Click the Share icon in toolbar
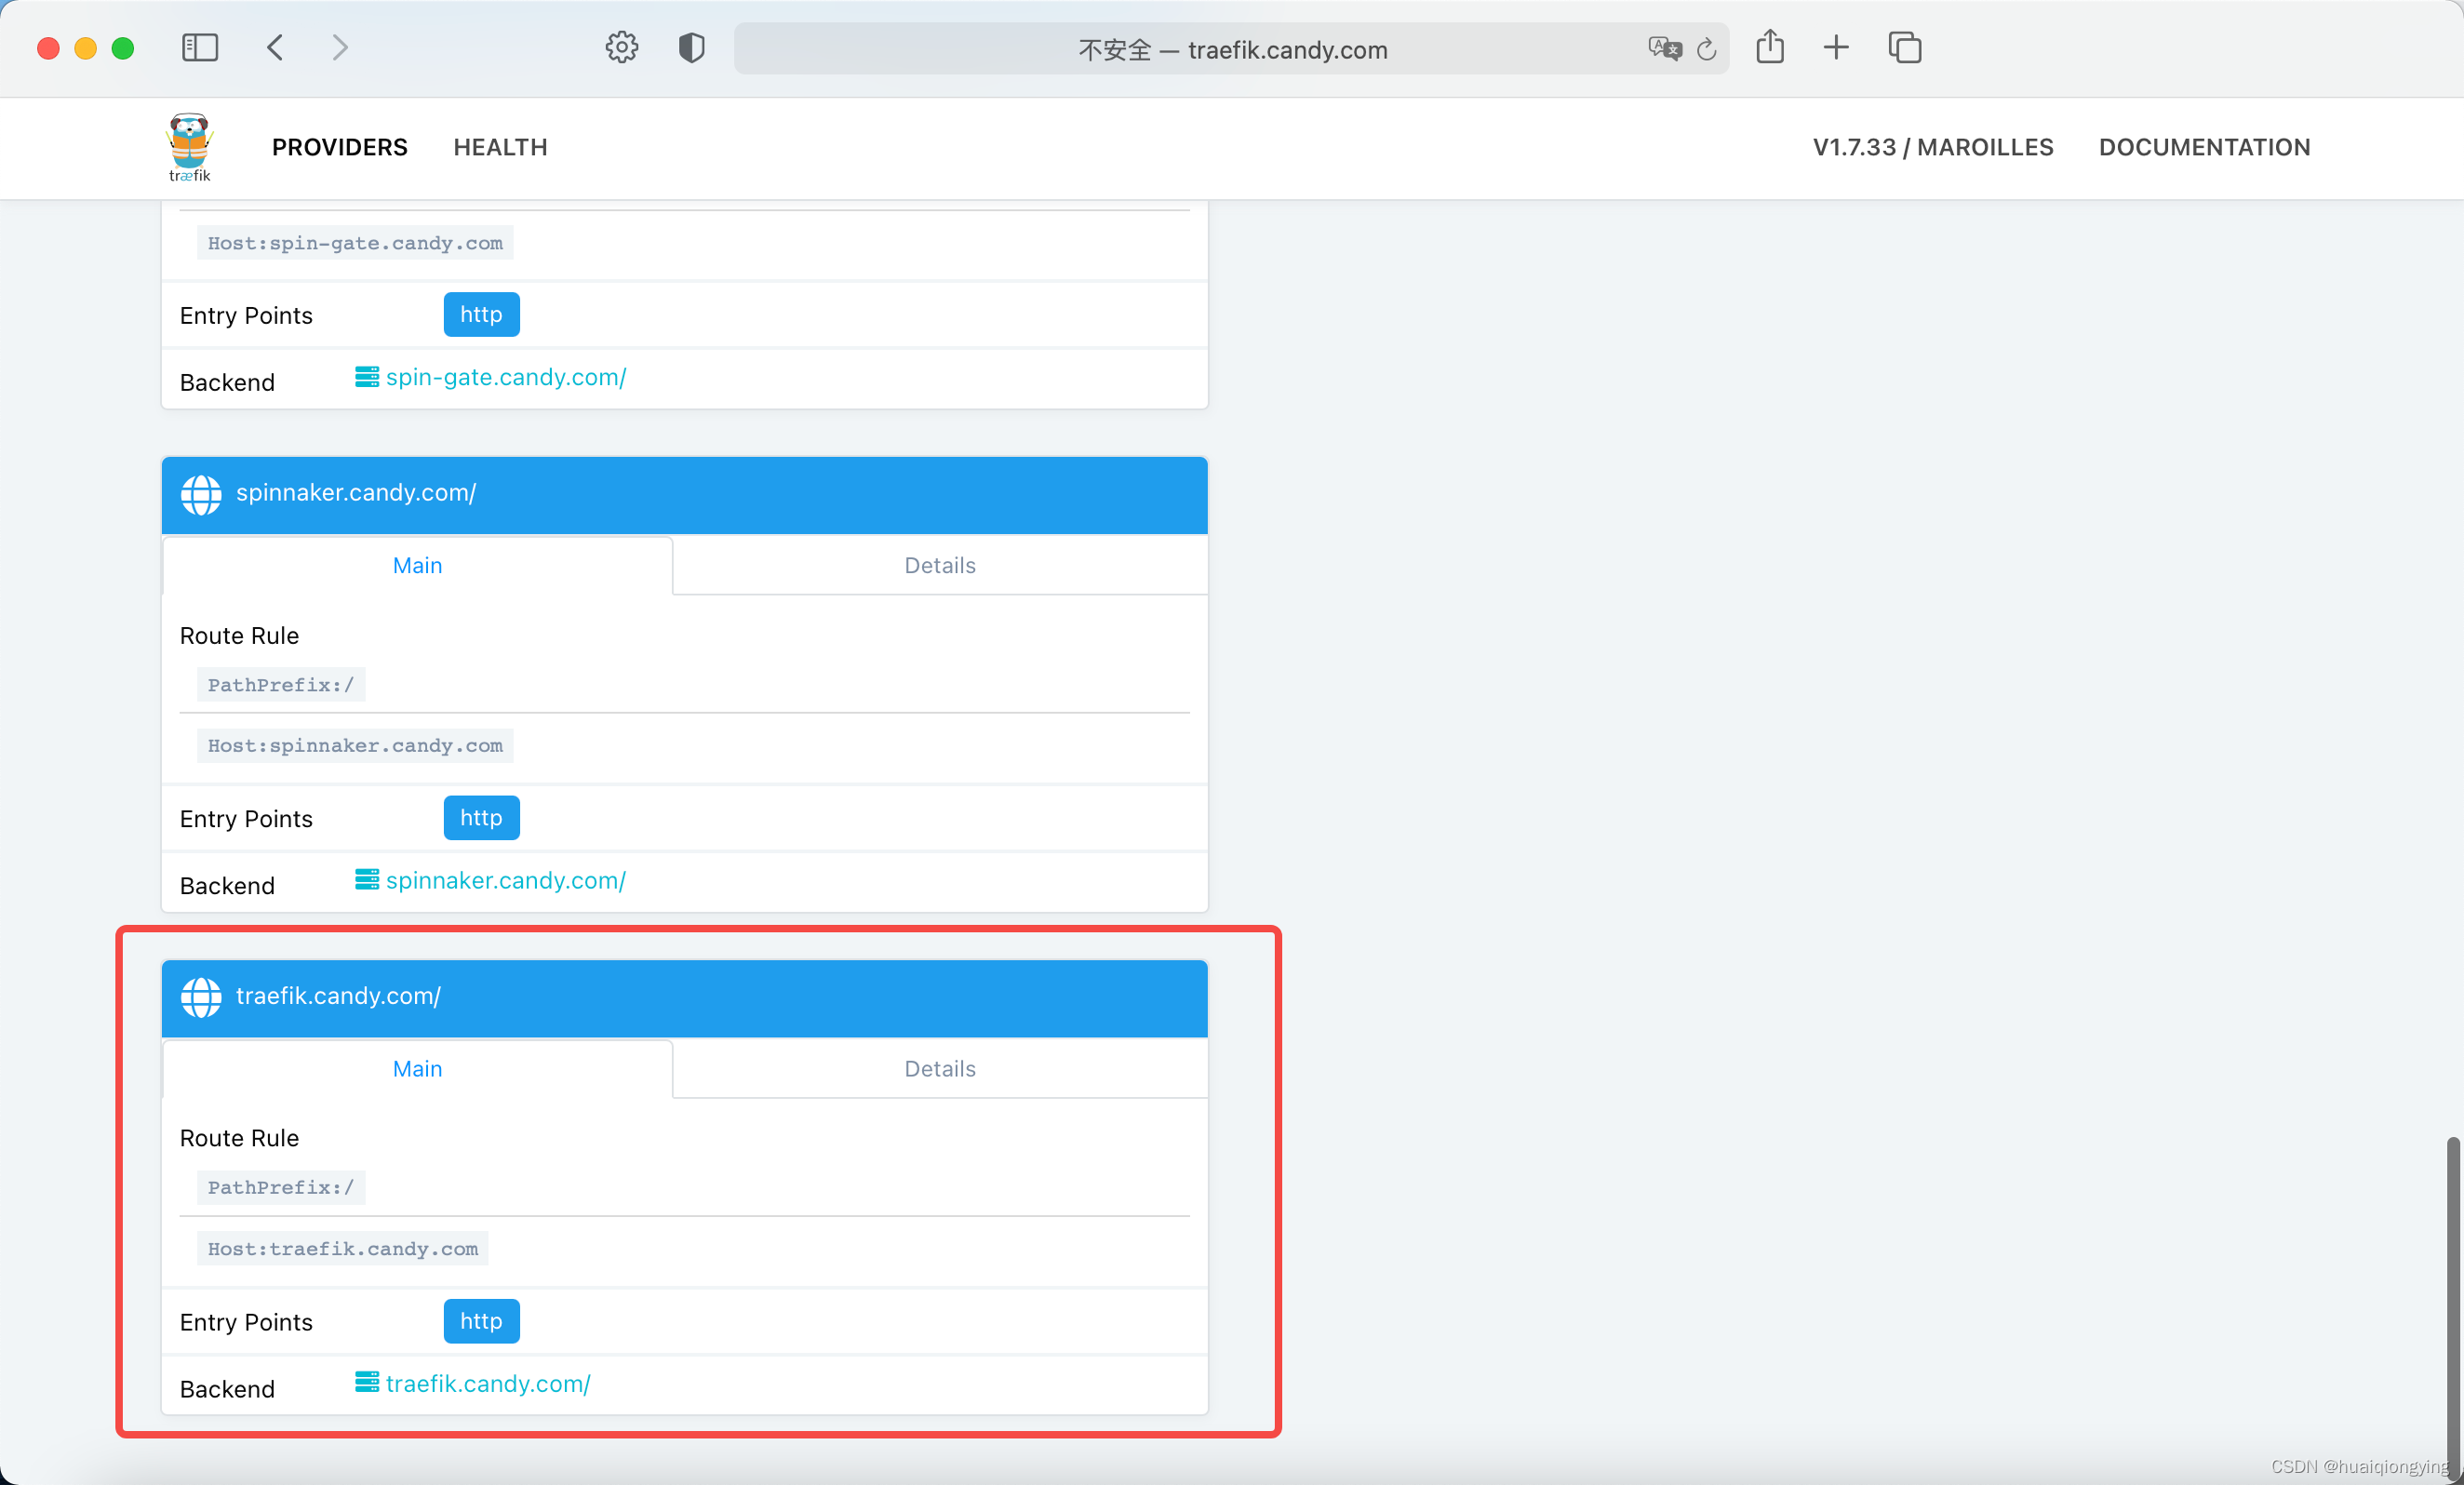 point(1770,47)
